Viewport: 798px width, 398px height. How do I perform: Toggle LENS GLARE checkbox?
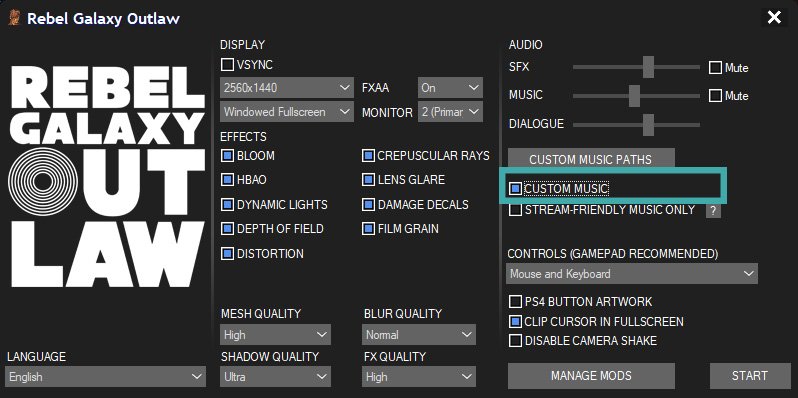click(368, 180)
